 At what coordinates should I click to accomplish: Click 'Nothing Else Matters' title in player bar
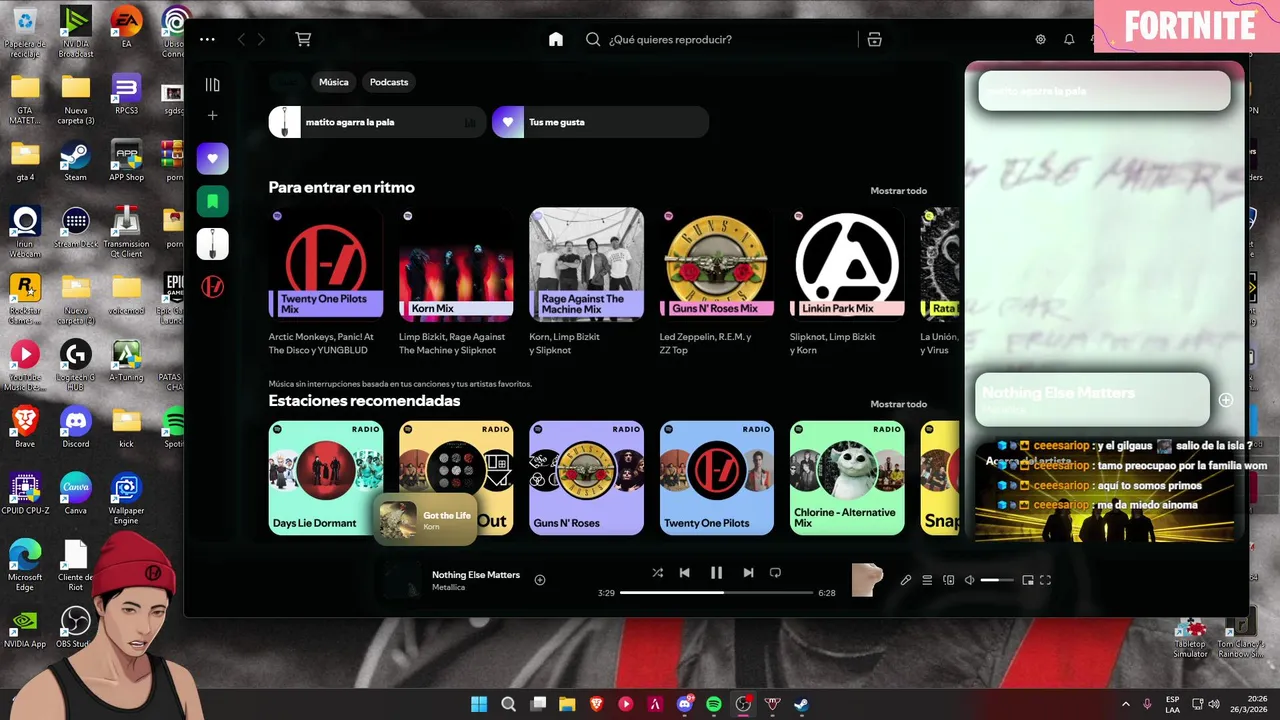tap(476, 575)
